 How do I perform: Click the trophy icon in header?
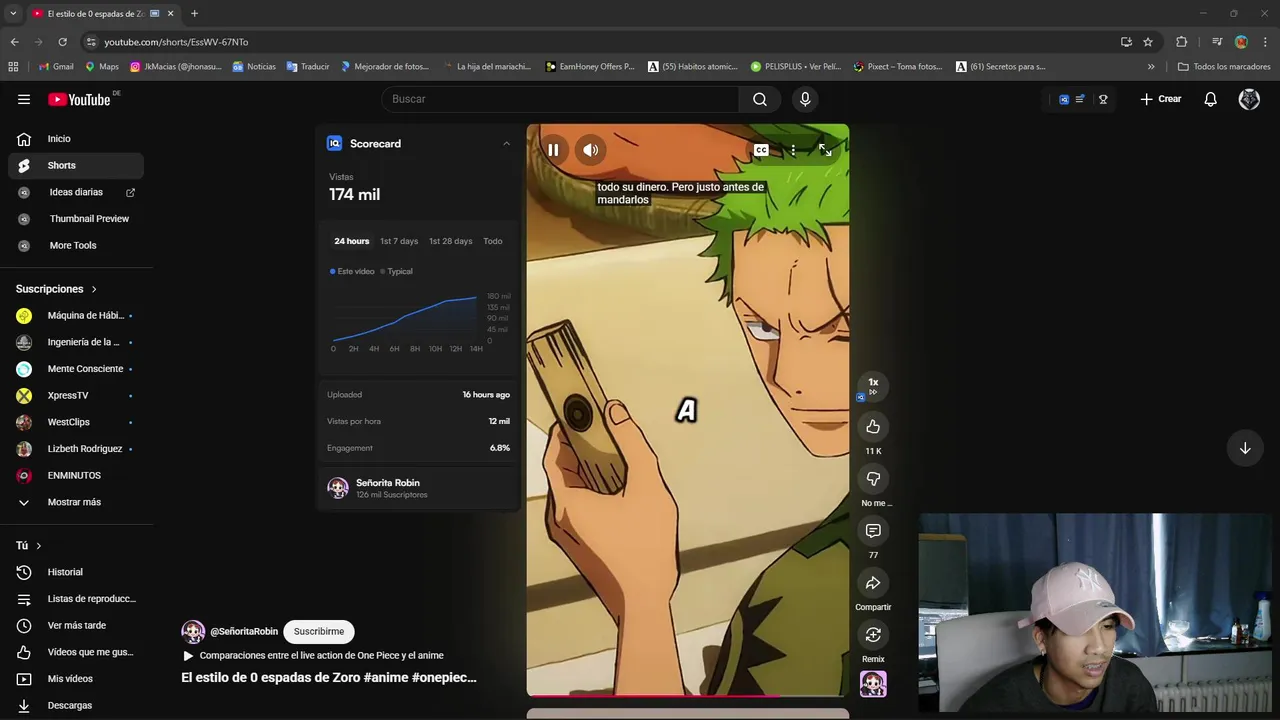click(x=1103, y=99)
